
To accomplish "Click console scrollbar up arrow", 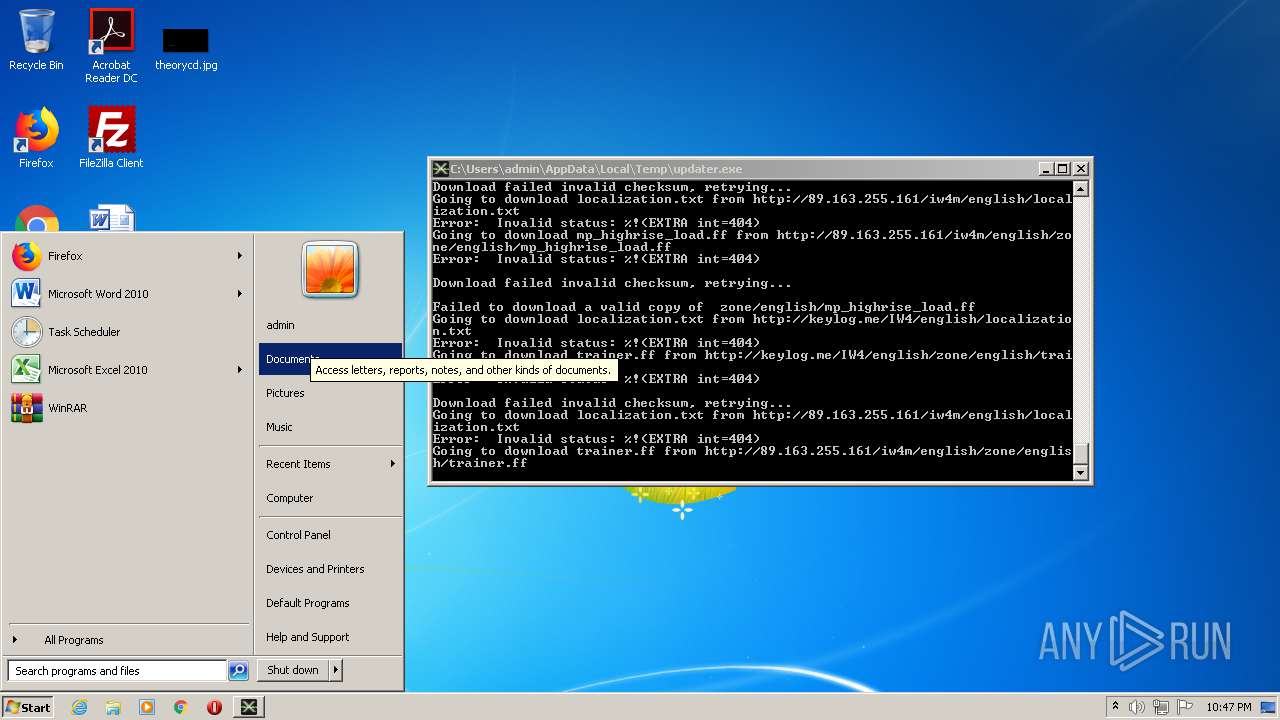I will click(1080, 188).
